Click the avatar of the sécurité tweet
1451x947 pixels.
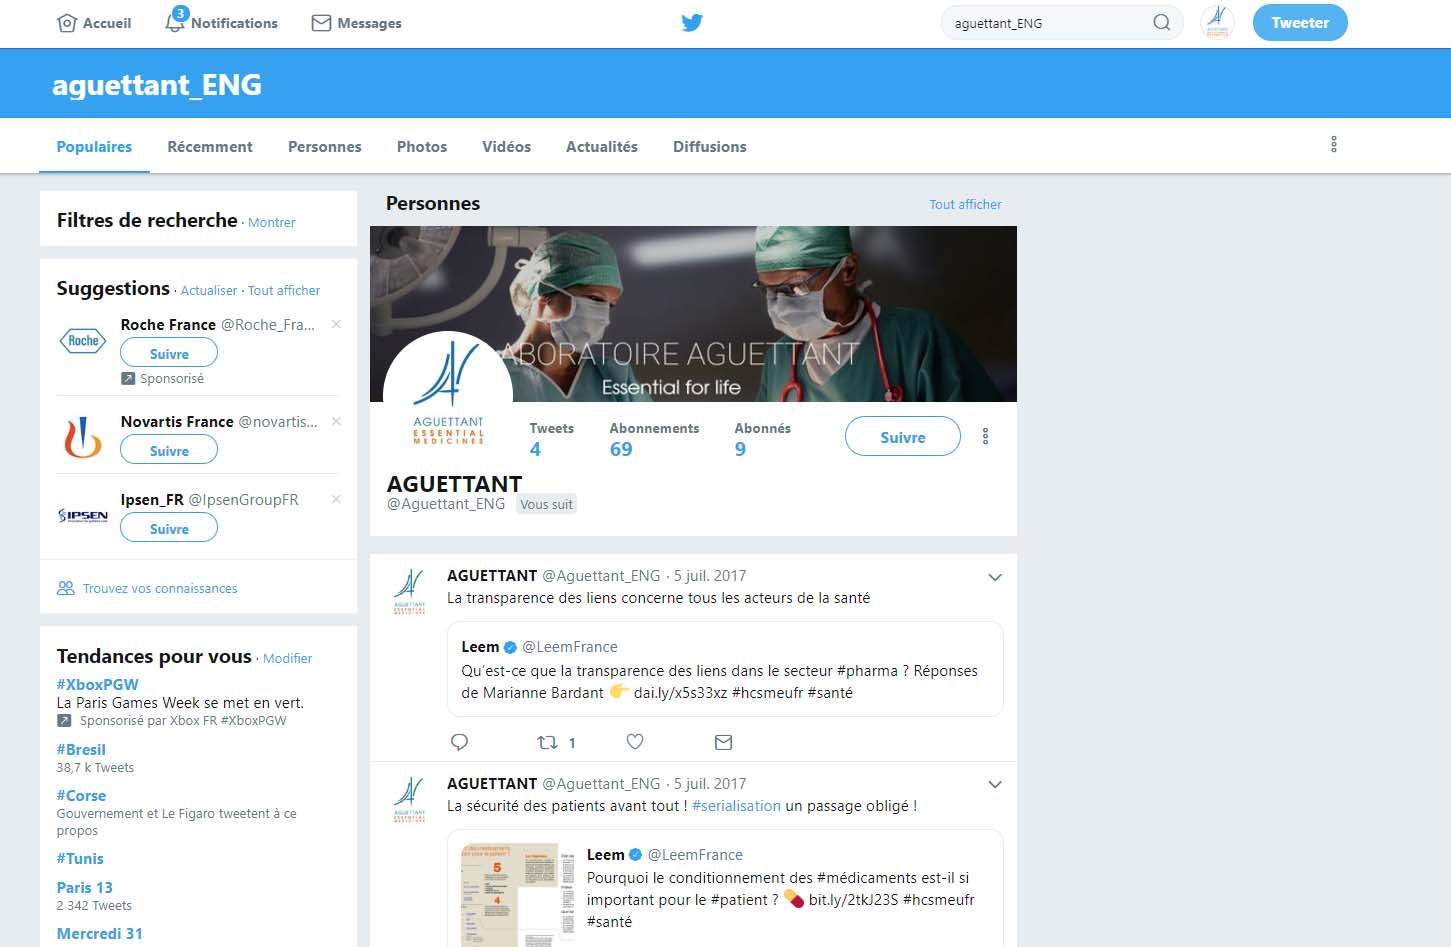tap(409, 800)
